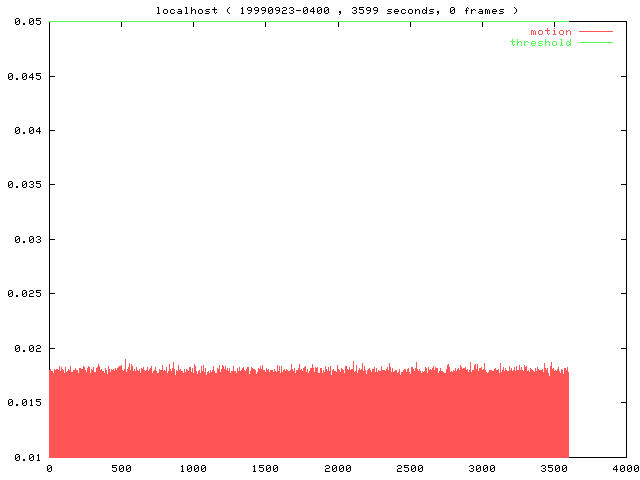Click the 1500 x-axis tick label
Screen dimensions: 640x480
265,469
